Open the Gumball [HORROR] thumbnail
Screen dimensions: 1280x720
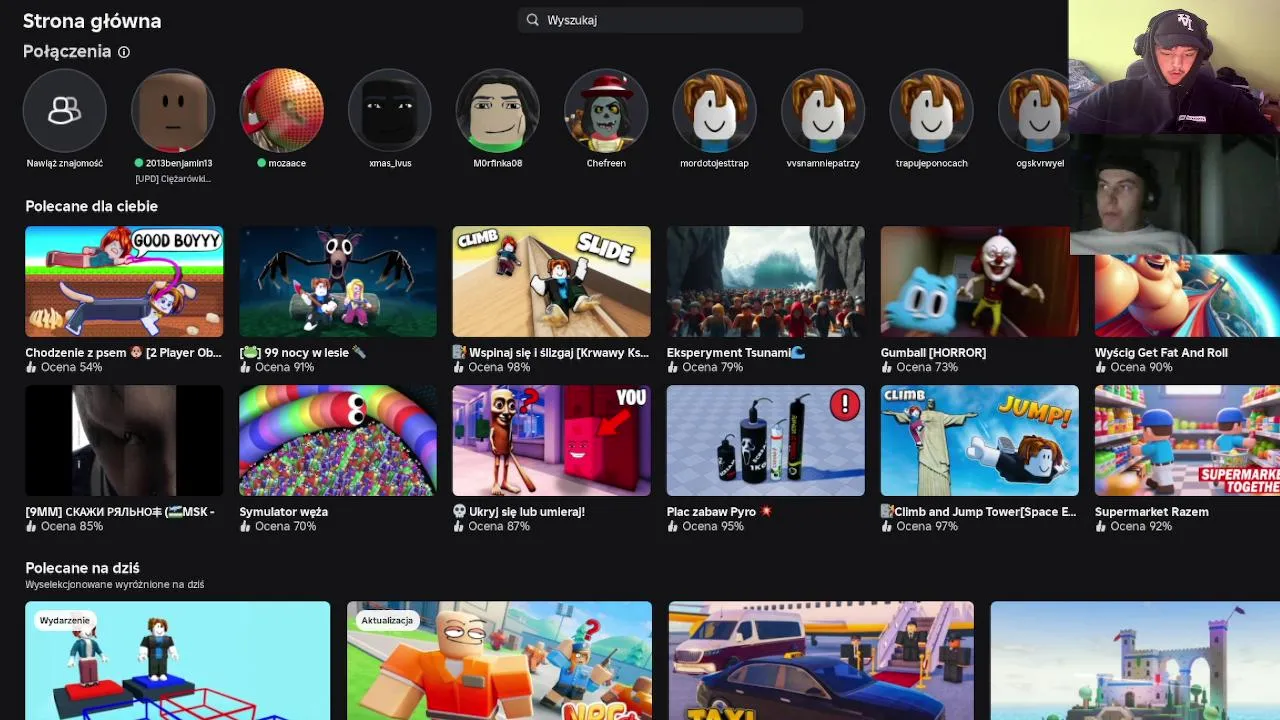pyautogui.click(x=980, y=281)
